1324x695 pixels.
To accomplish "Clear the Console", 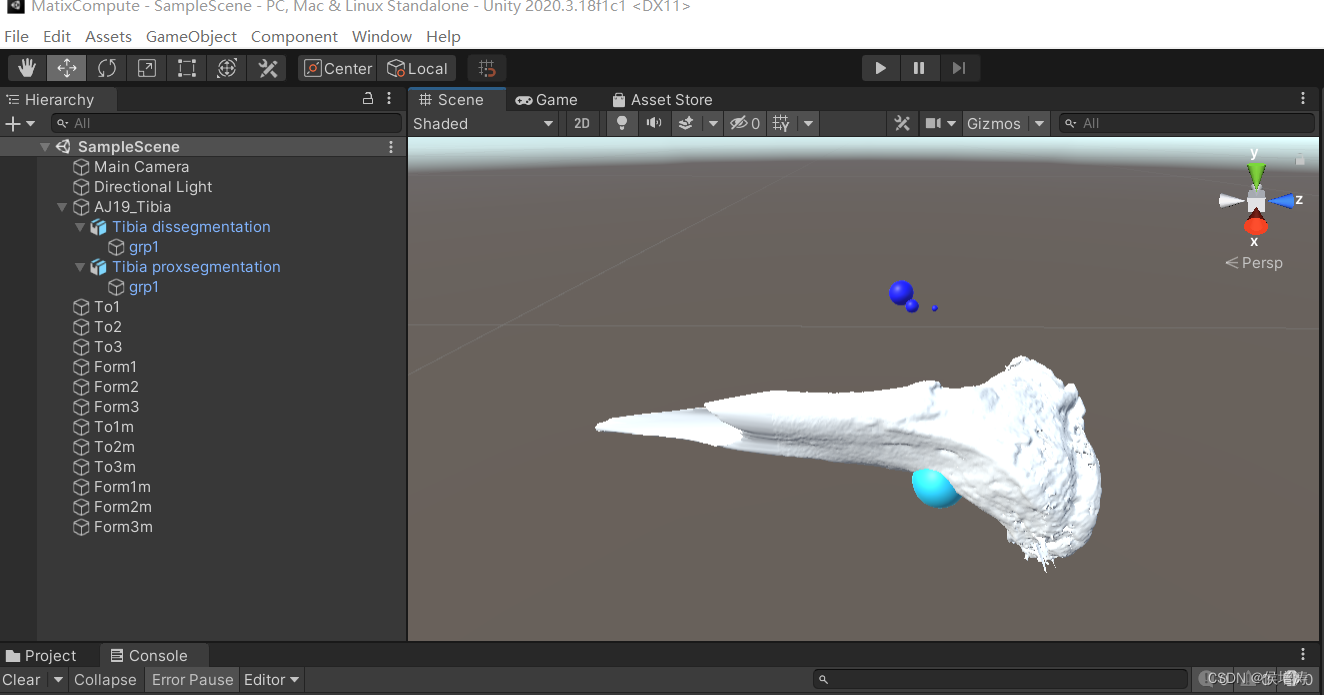I will click(x=22, y=679).
